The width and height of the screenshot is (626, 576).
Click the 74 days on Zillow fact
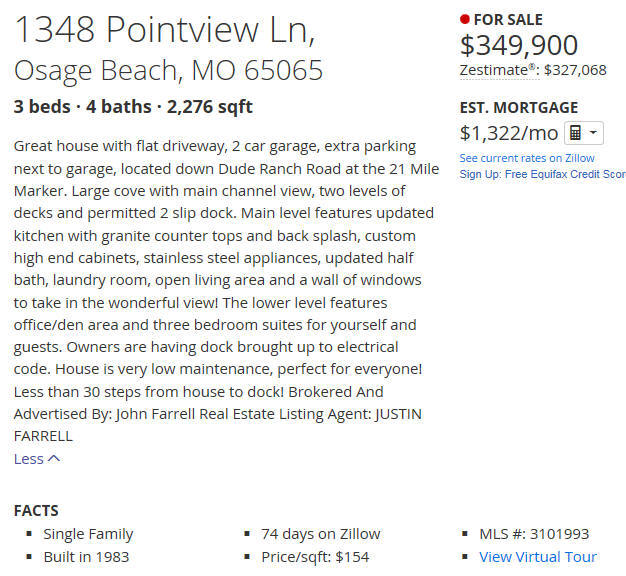(321, 534)
